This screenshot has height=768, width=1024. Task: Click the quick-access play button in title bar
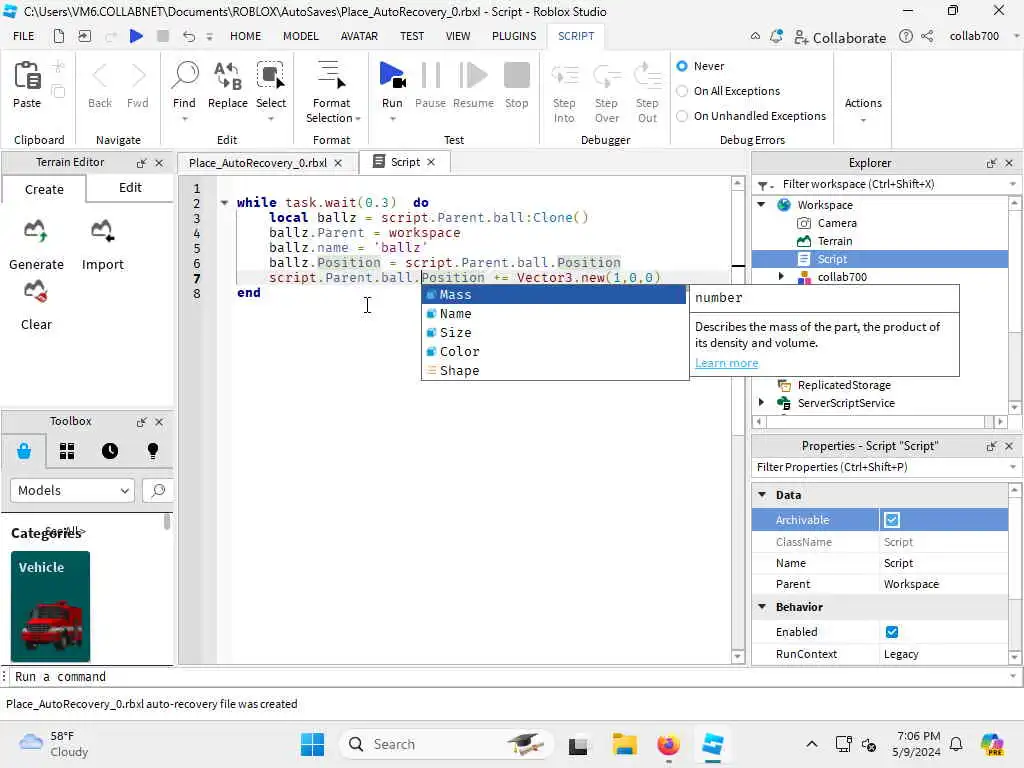pyautogui.click(x=136, y=36)
